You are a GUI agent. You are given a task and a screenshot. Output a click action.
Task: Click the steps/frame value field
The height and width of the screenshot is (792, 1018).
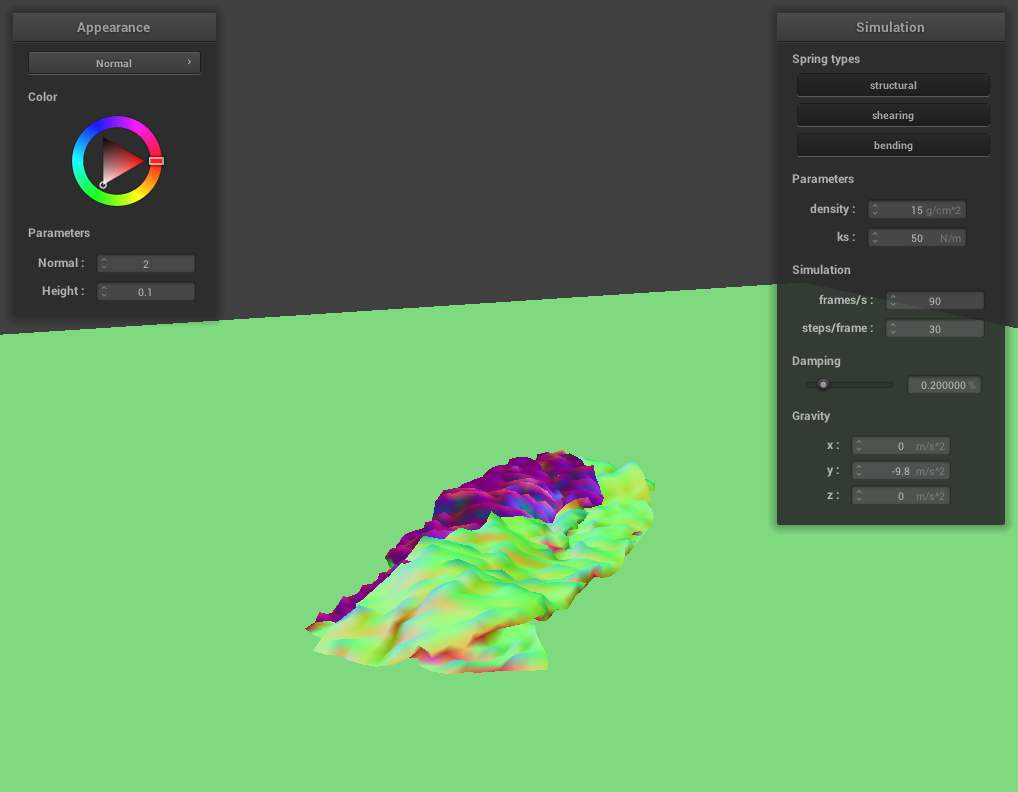935,328
